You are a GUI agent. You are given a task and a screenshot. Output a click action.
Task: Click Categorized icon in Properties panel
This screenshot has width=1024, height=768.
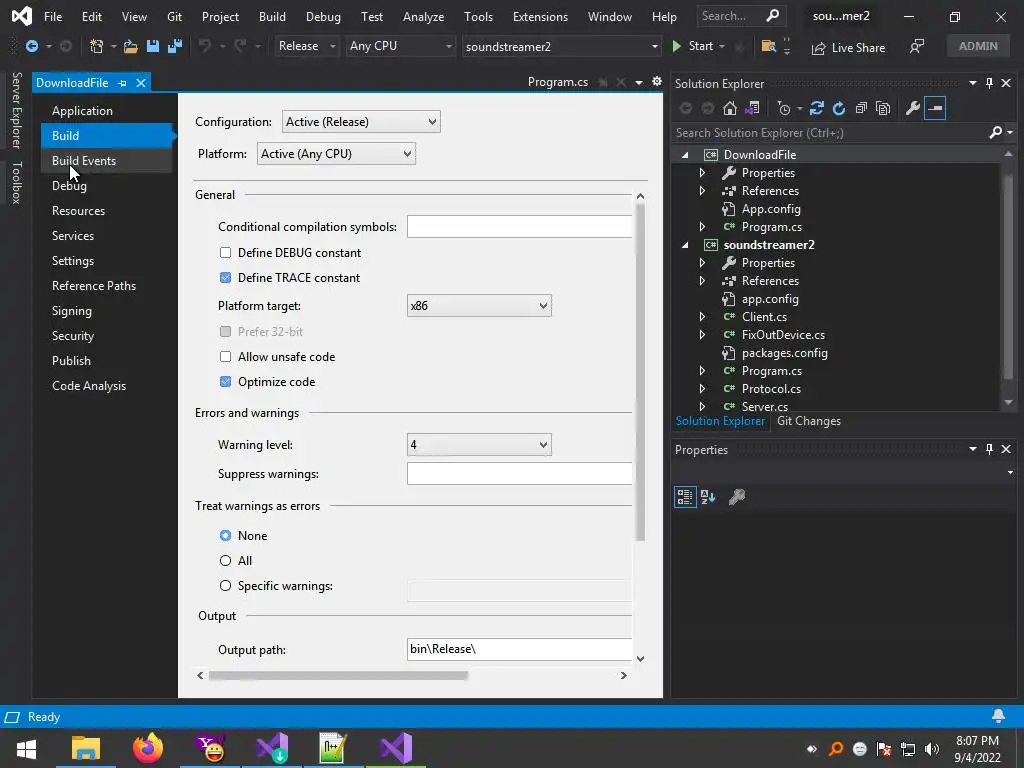[x=685, y=497]
